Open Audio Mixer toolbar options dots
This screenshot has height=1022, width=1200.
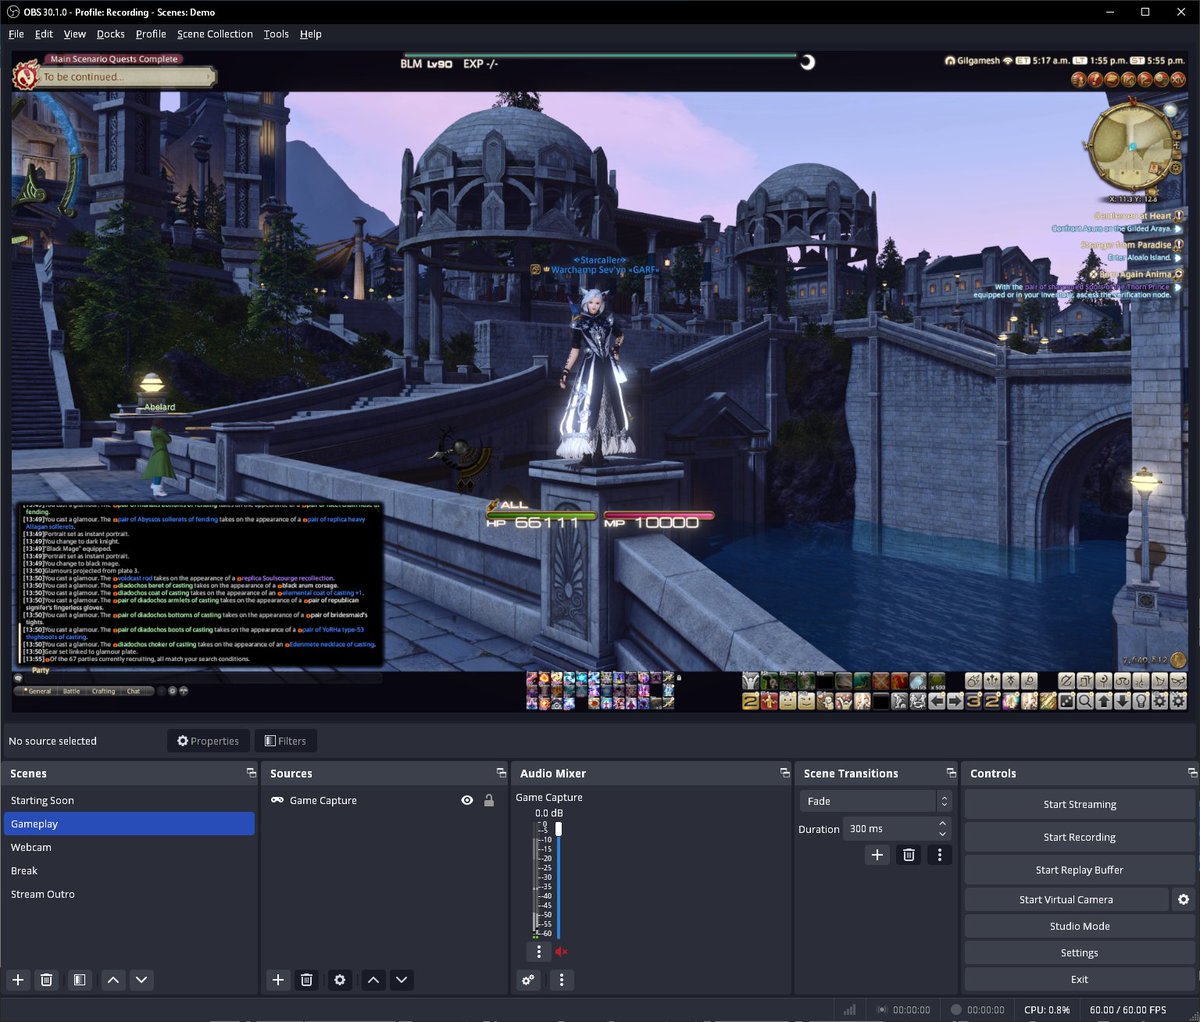[561, 980]
